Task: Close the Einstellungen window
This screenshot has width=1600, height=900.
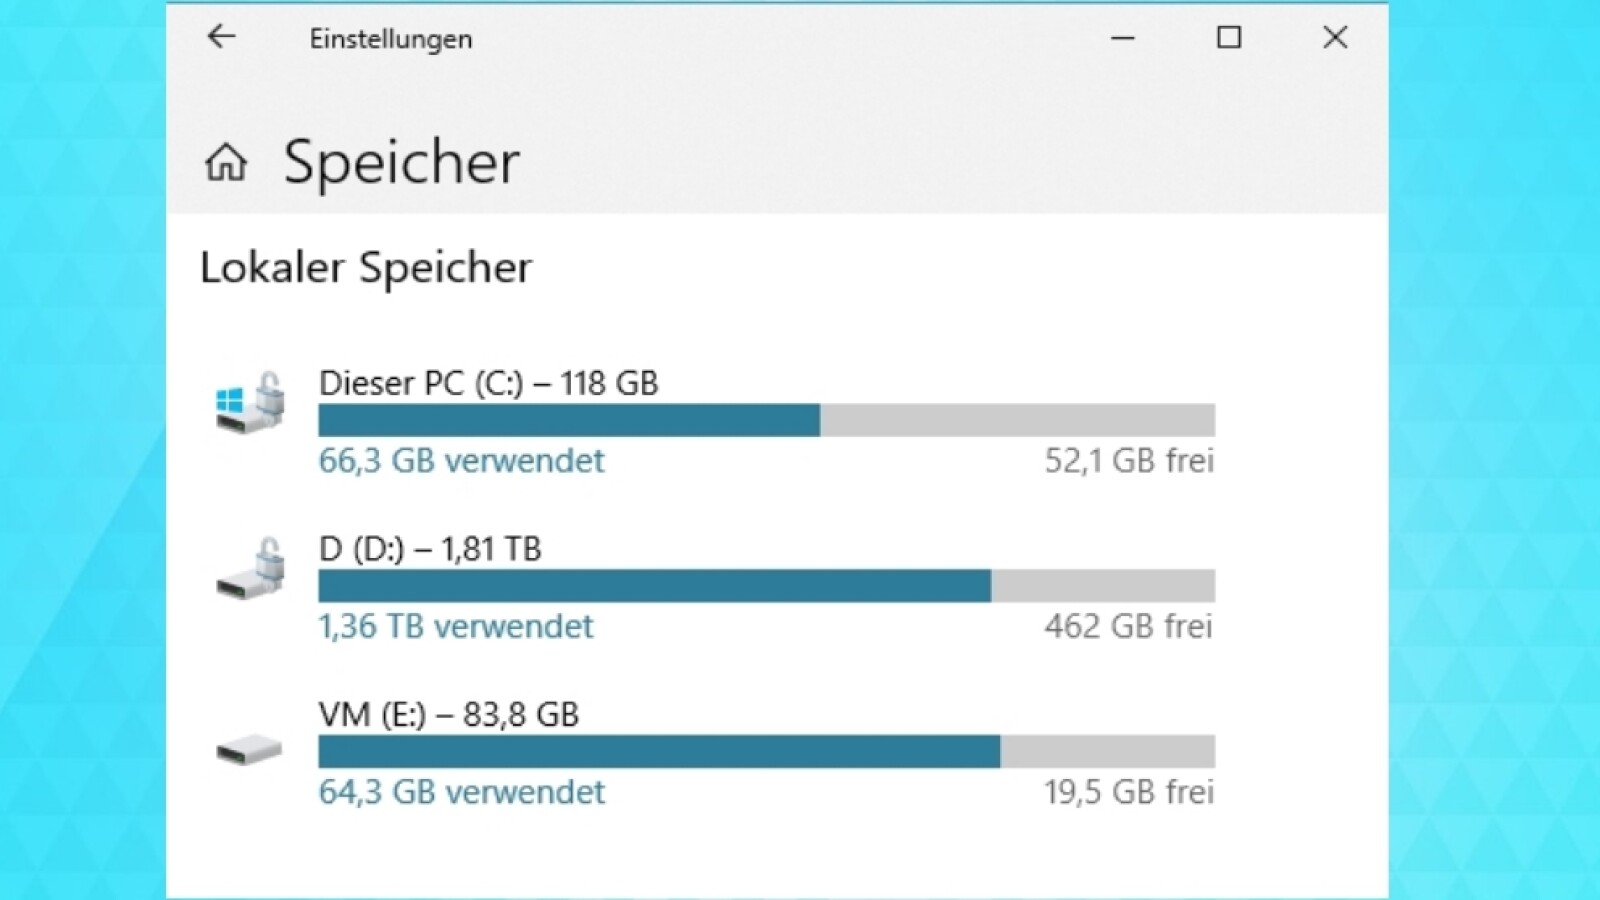Action: coord(1335,38)
